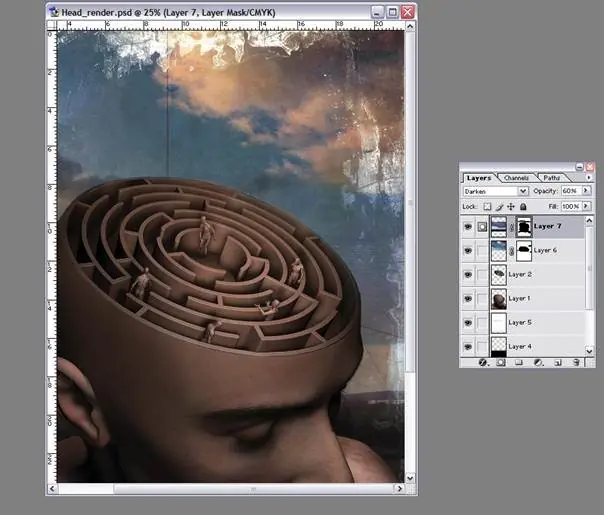604x515 pixels.
Task: Click the Layer 2 thumbnail
Action: pos(499,275)
